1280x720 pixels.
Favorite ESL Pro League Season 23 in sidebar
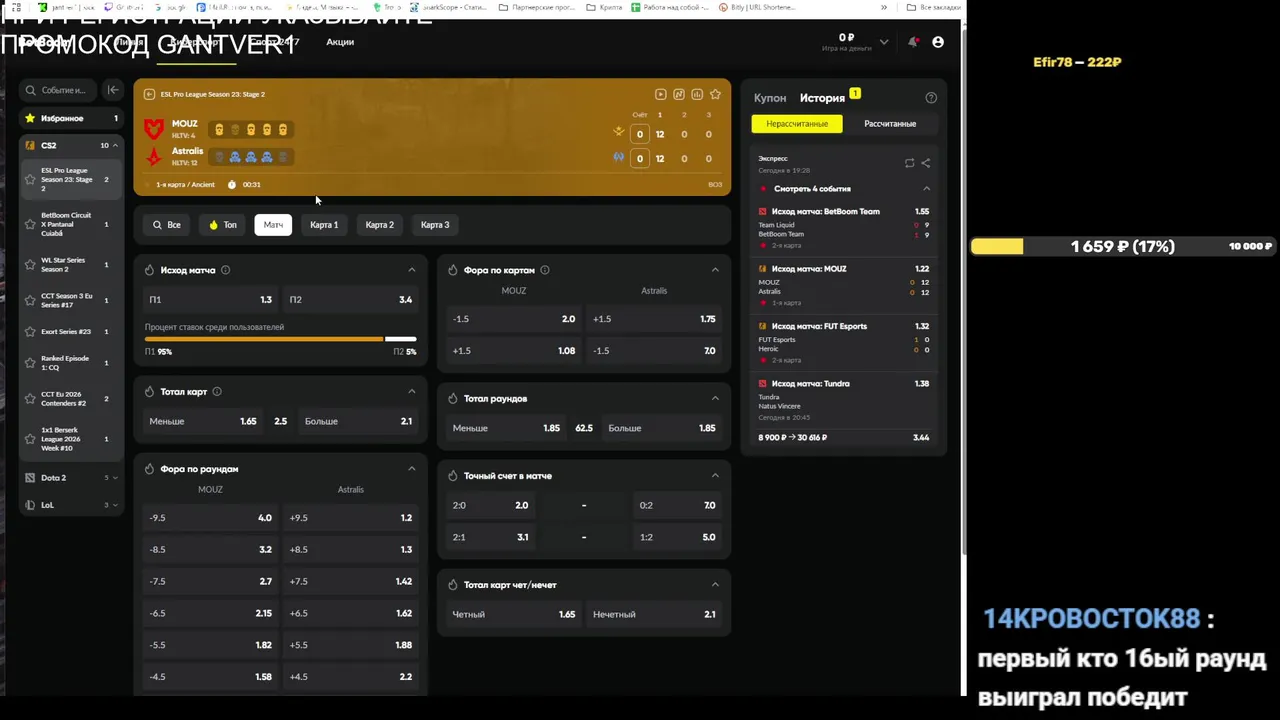(x=30, y=180)
